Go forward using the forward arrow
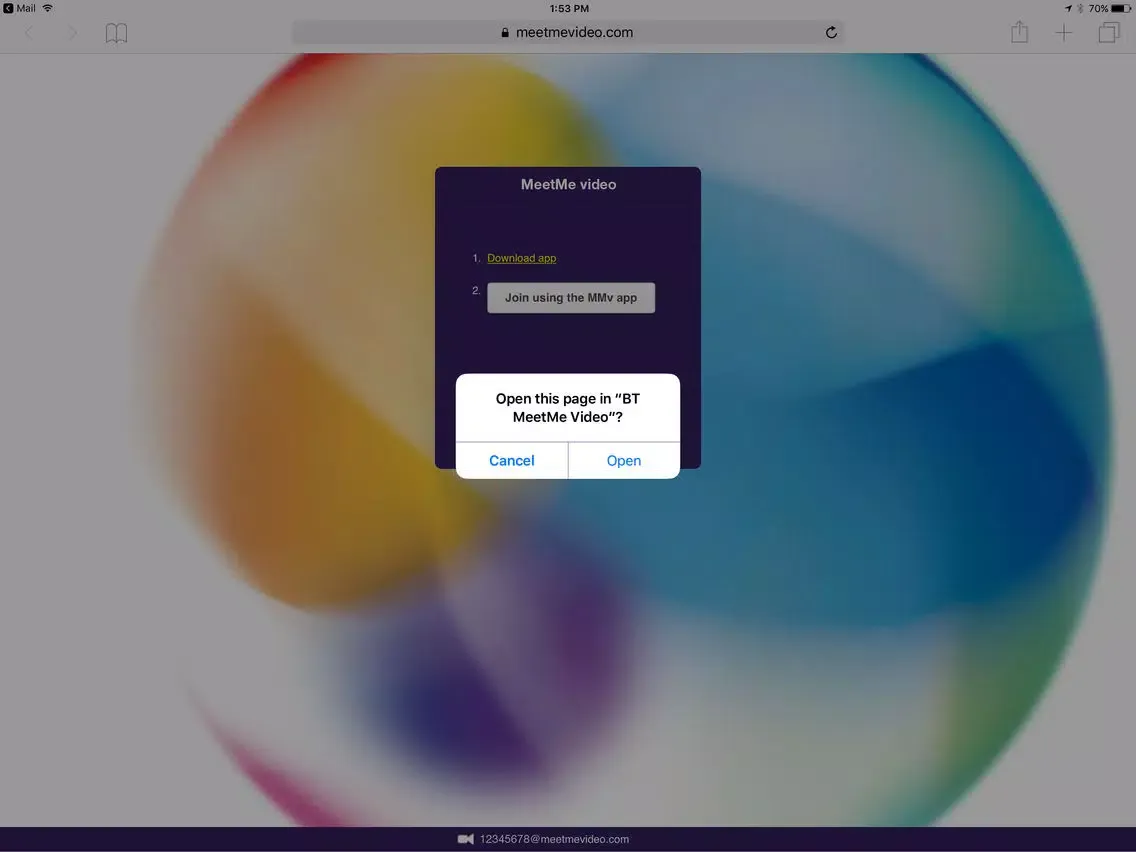 pyautogui.click(x=72, y=33)
